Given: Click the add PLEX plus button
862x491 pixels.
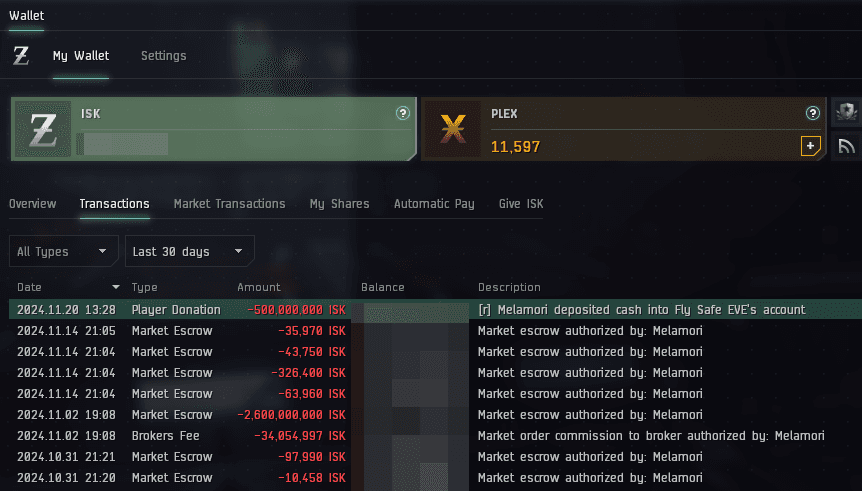Looking at the screenshot, I should tap(810, 146).
